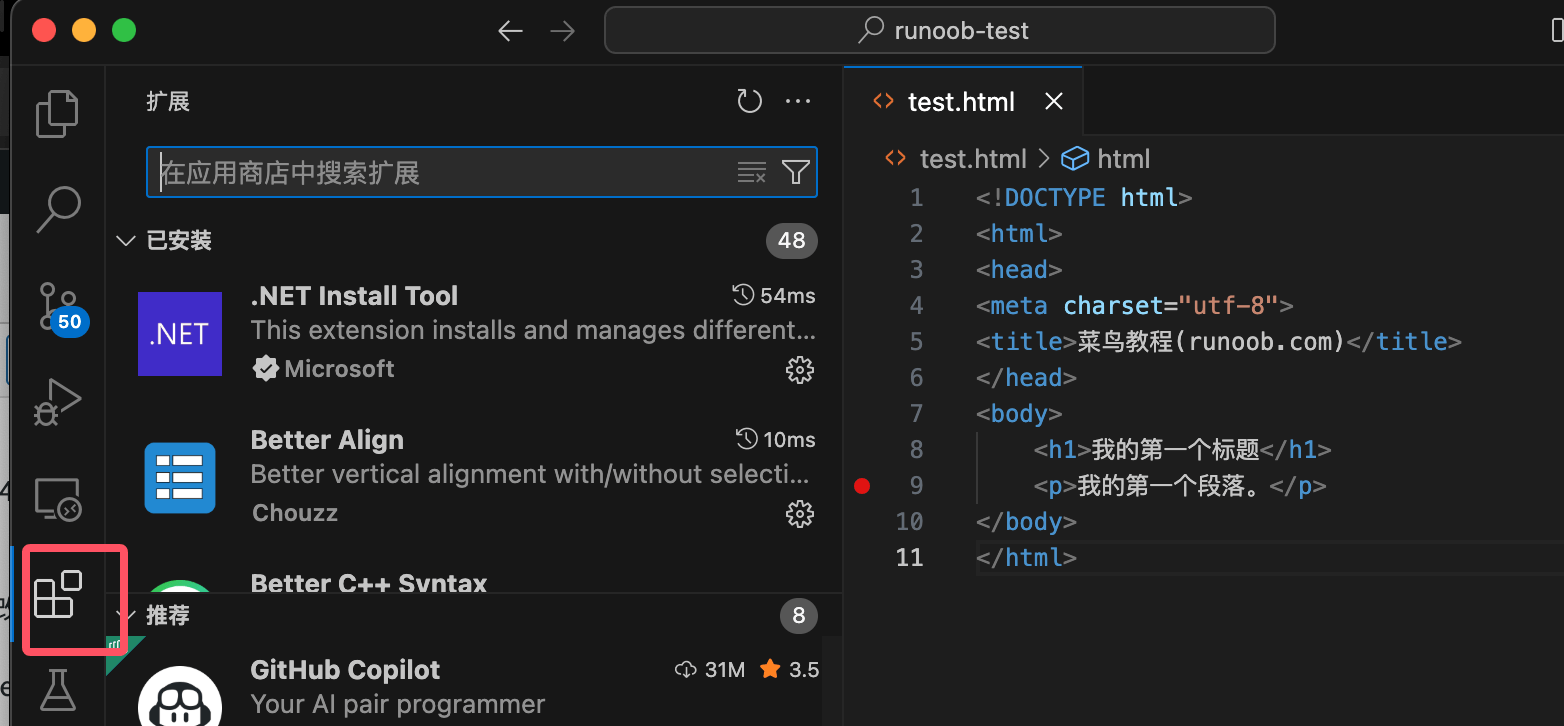Open the Remote Explorer view

57,498
